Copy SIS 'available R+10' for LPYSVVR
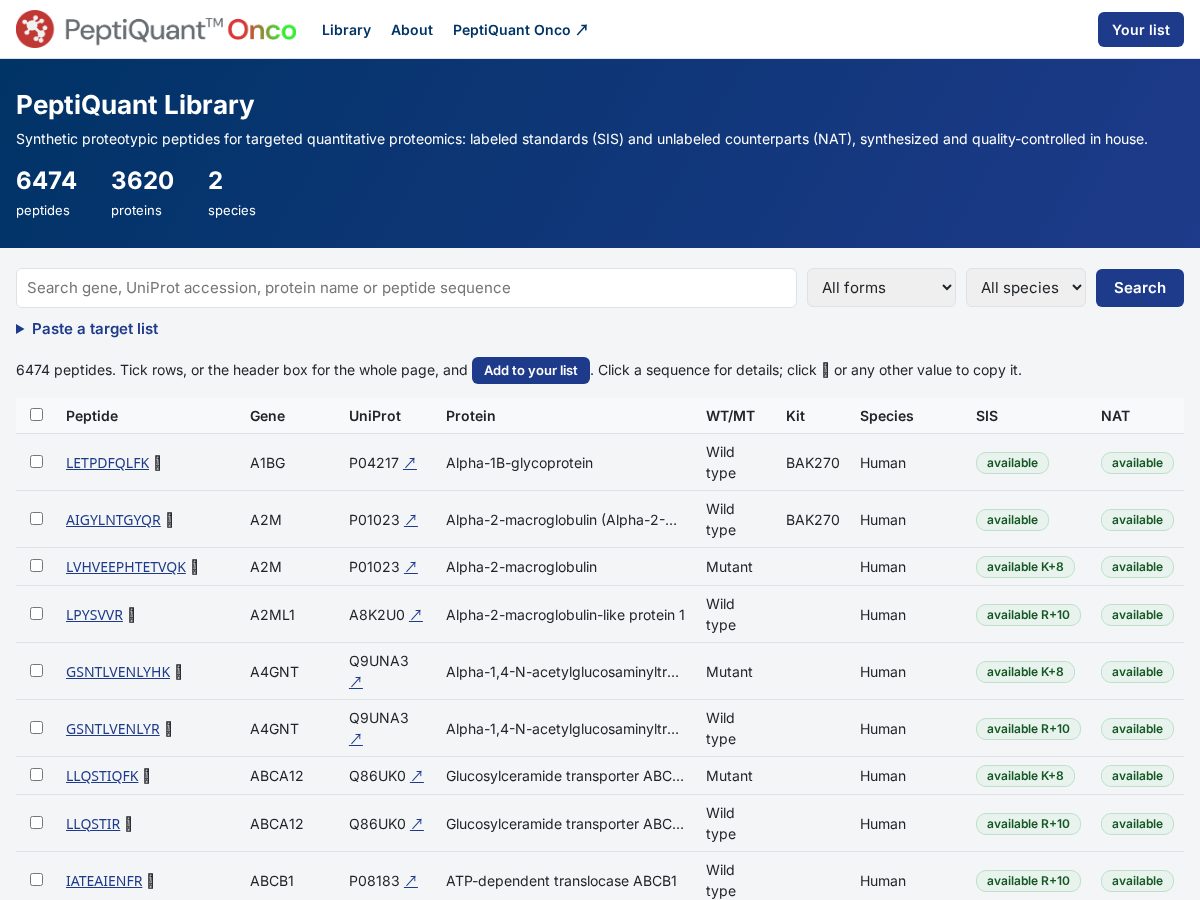 (1028, 615)
